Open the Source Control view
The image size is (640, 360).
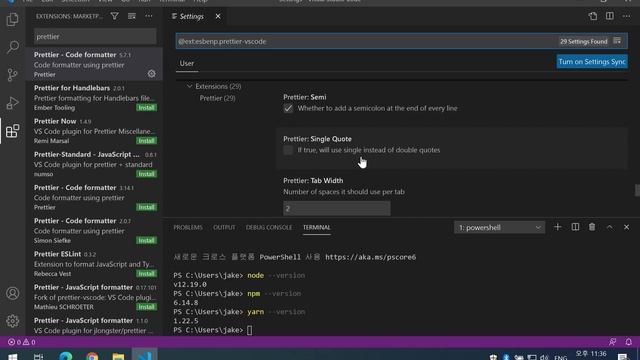pyautogui.click(x=12, y=75)
